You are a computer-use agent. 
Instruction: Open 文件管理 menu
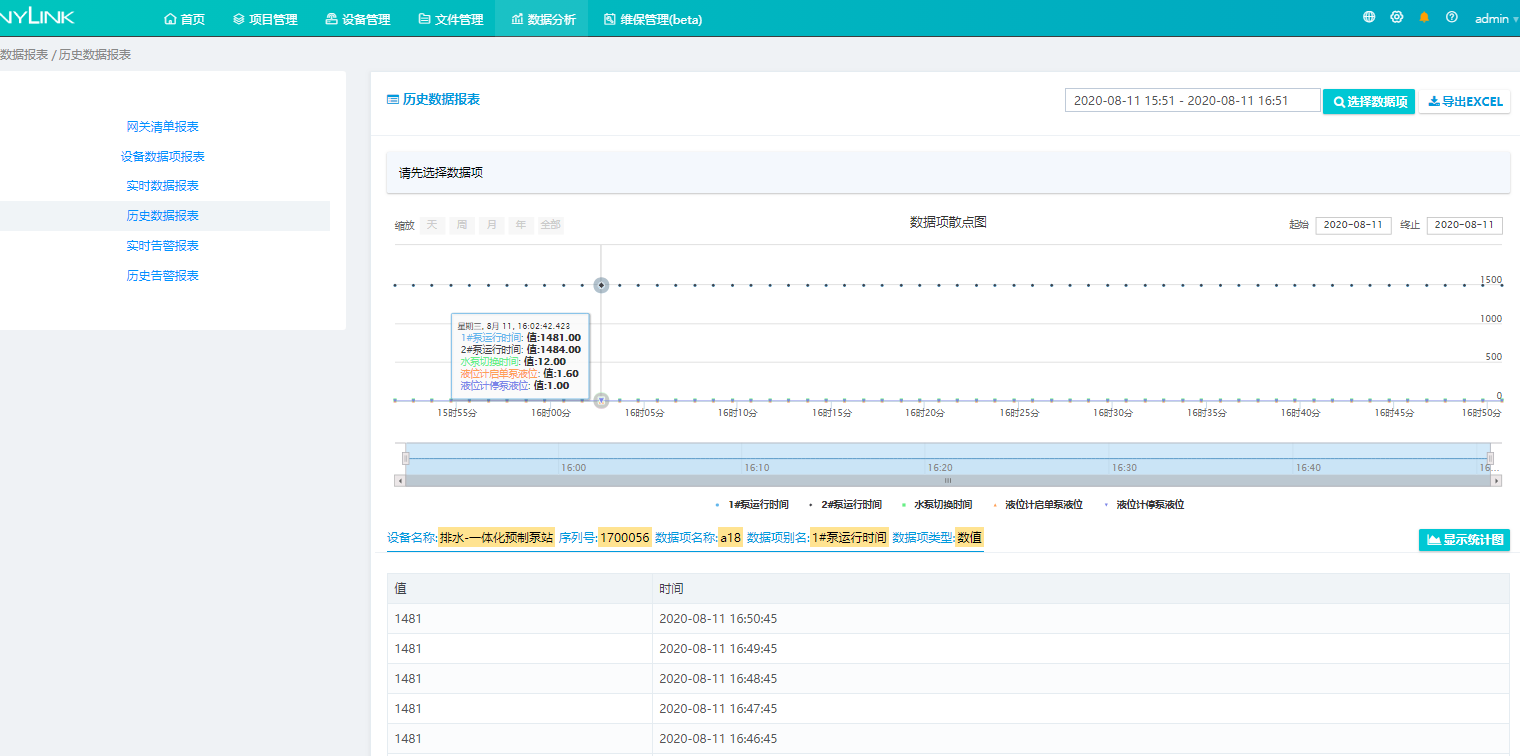click(451, 19)
